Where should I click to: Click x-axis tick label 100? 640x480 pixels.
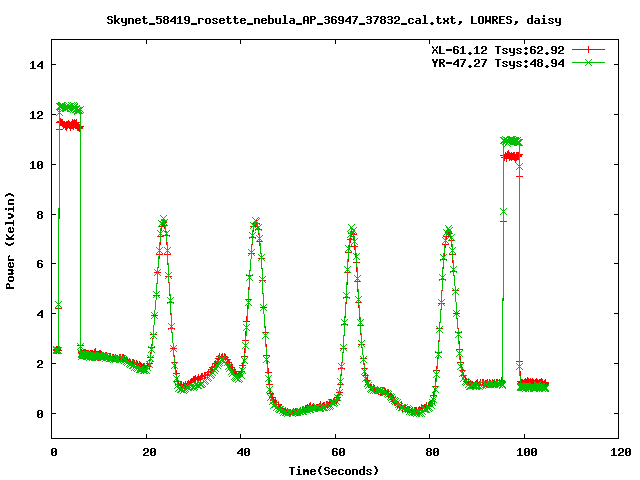coord(527,452)
